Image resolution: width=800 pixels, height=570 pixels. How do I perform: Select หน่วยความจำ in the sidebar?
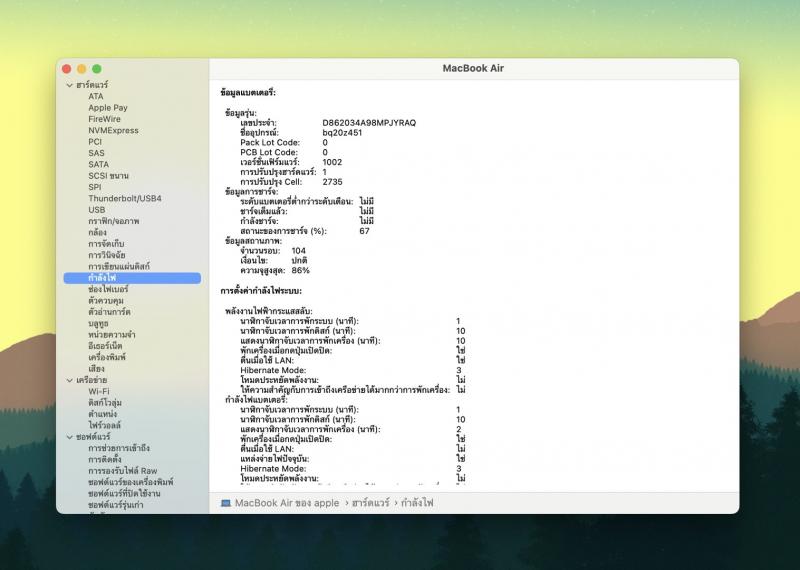pyautogui.click(x=112, y=335)
